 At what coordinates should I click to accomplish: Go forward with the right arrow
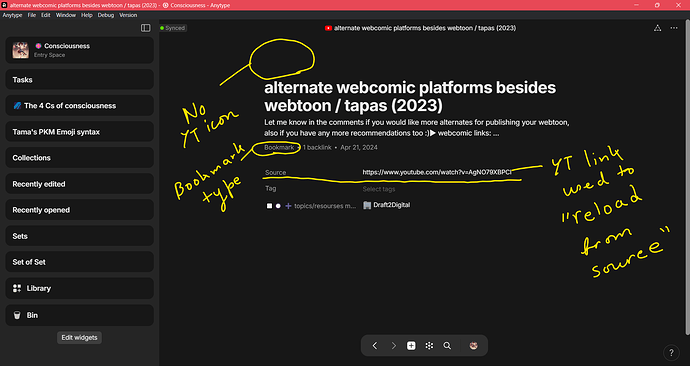pyautogui.click(x=393, y=346)
